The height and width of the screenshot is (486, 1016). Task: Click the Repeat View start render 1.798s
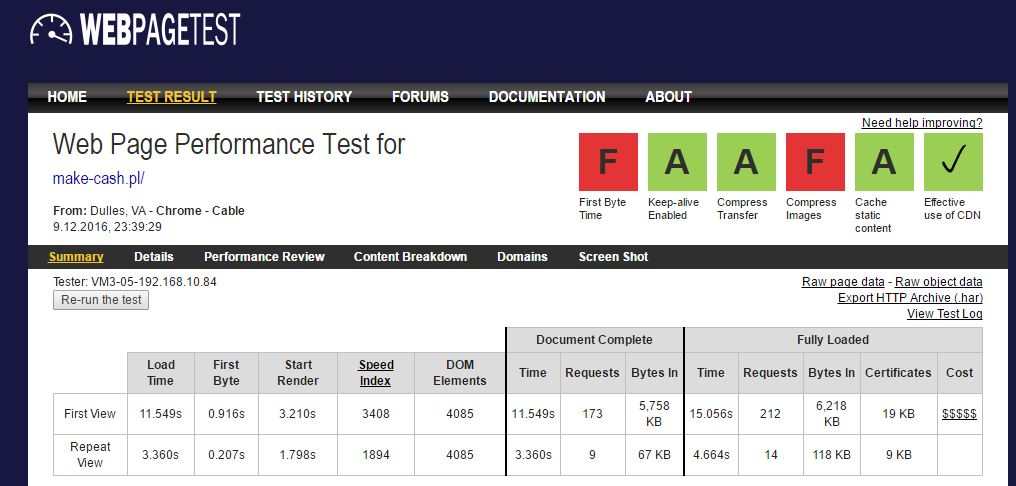click(x=297, y=455)
